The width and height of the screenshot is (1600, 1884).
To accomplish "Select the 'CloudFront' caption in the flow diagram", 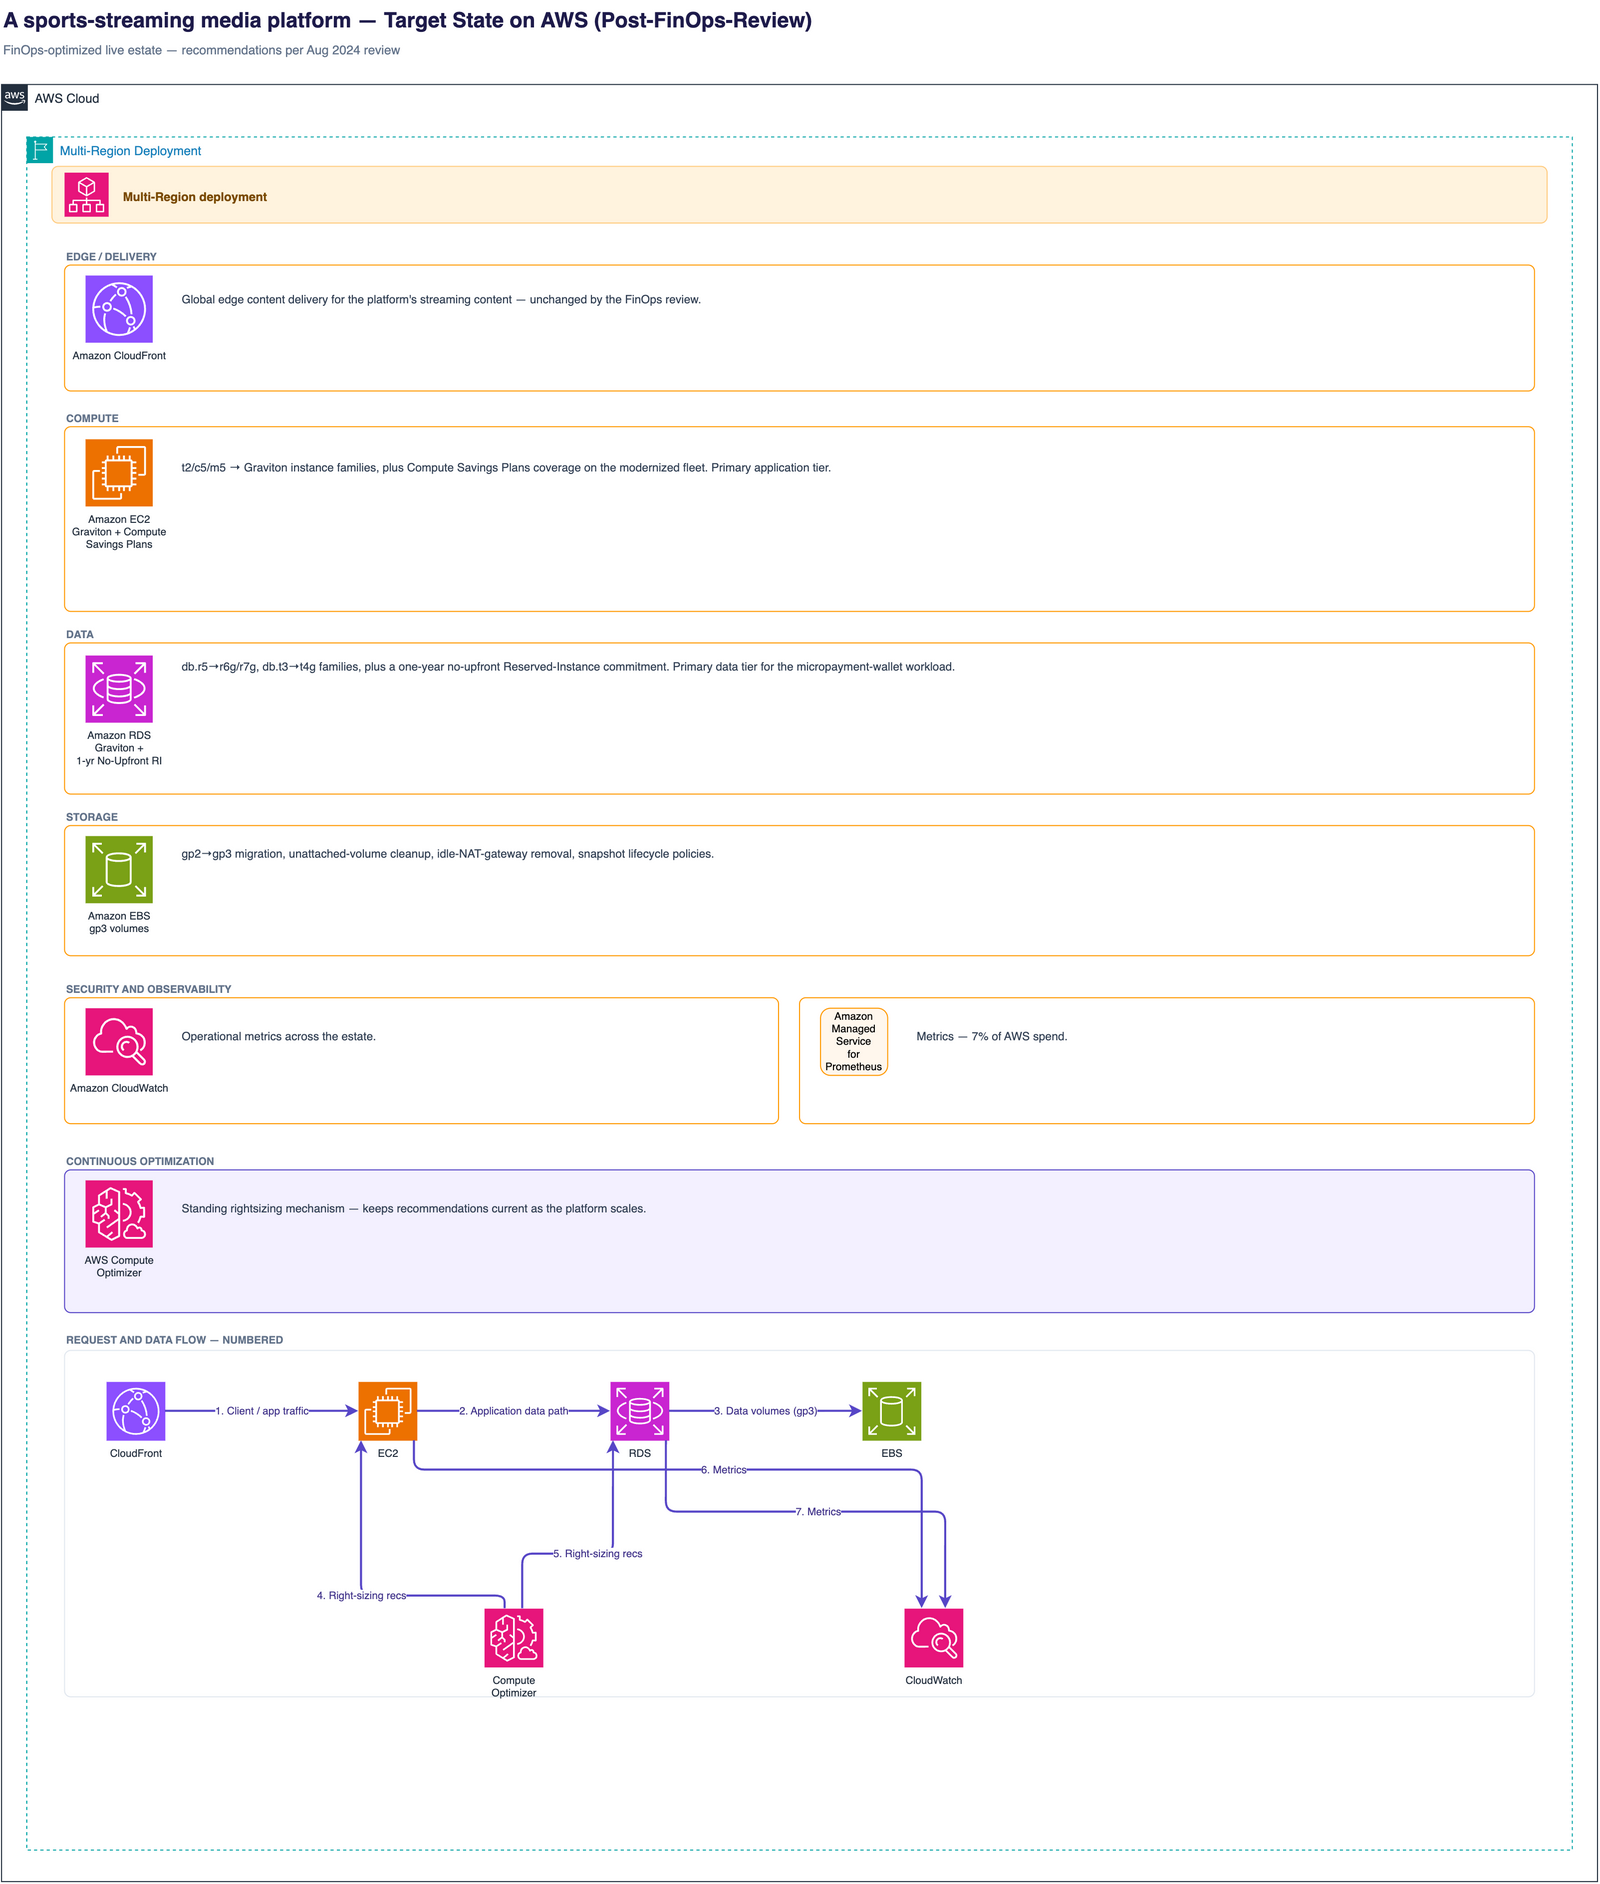I will click(x=136, y=1454).
